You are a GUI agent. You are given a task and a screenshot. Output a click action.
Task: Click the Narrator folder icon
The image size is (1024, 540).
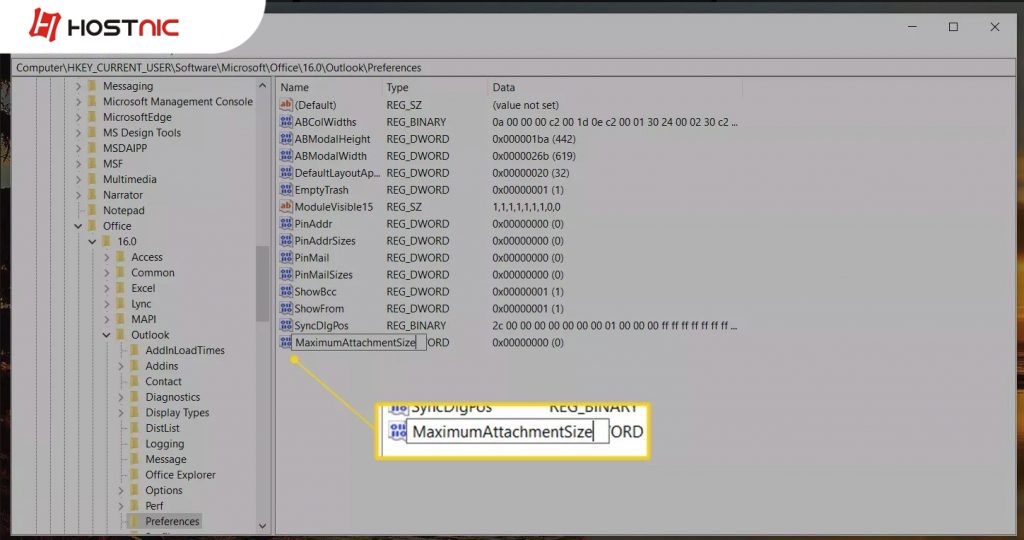[92, 195]
